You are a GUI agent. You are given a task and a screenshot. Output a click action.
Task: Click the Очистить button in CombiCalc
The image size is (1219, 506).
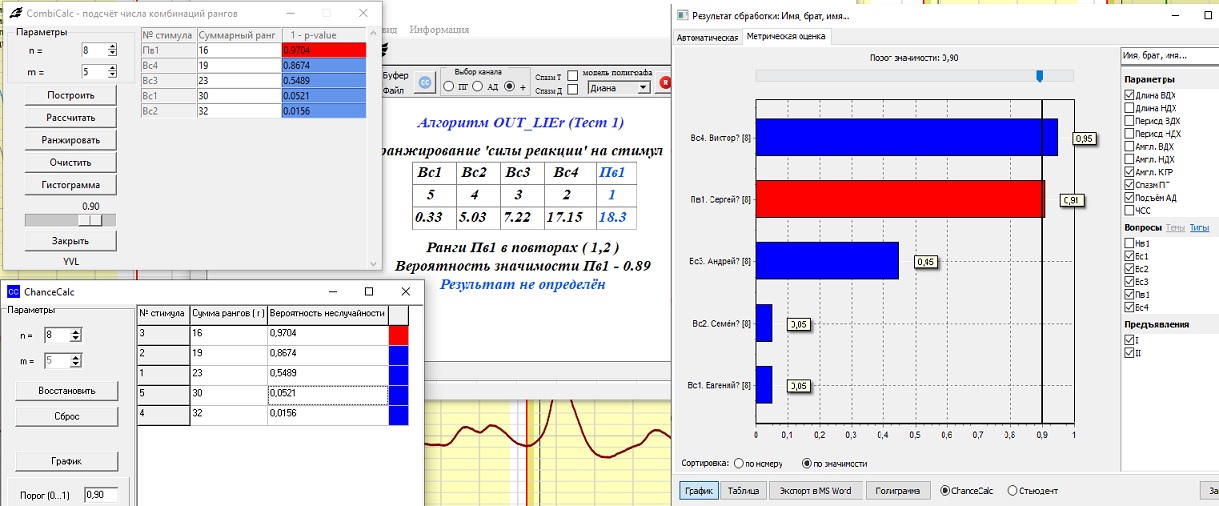point(71,162)
